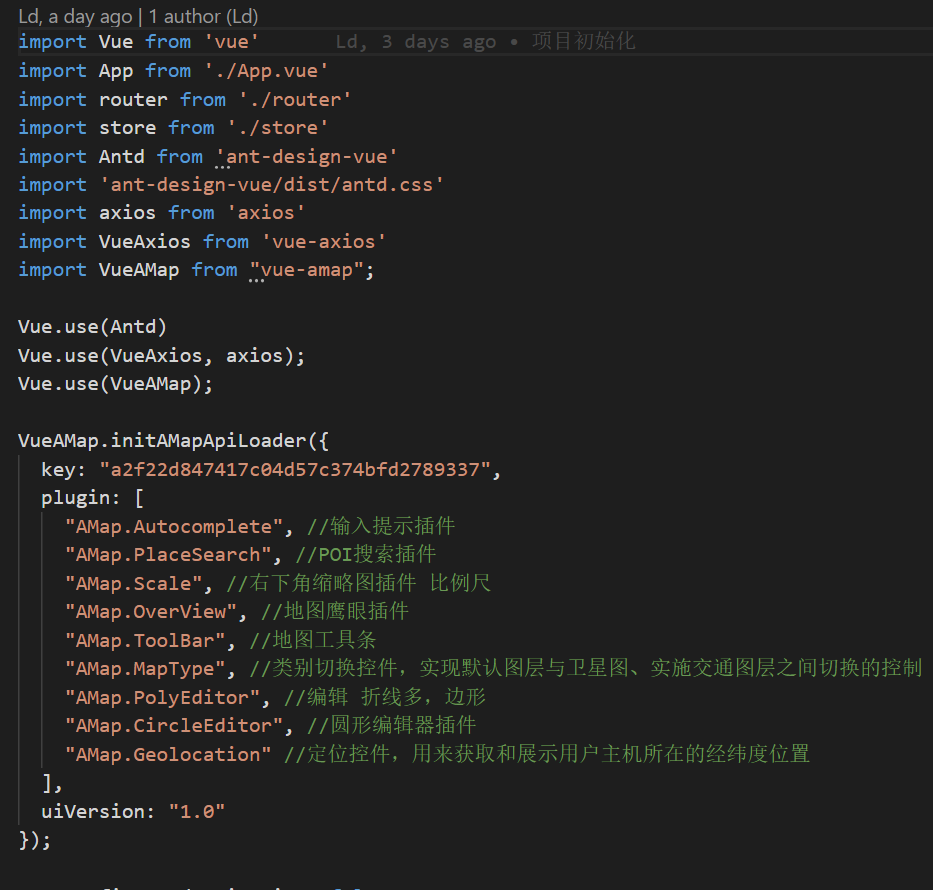Image resolution: width=933 pixels, height=890 pixels.
Task: Click the "AMap.Scale" plugin string
Action: tap(133, 584)
